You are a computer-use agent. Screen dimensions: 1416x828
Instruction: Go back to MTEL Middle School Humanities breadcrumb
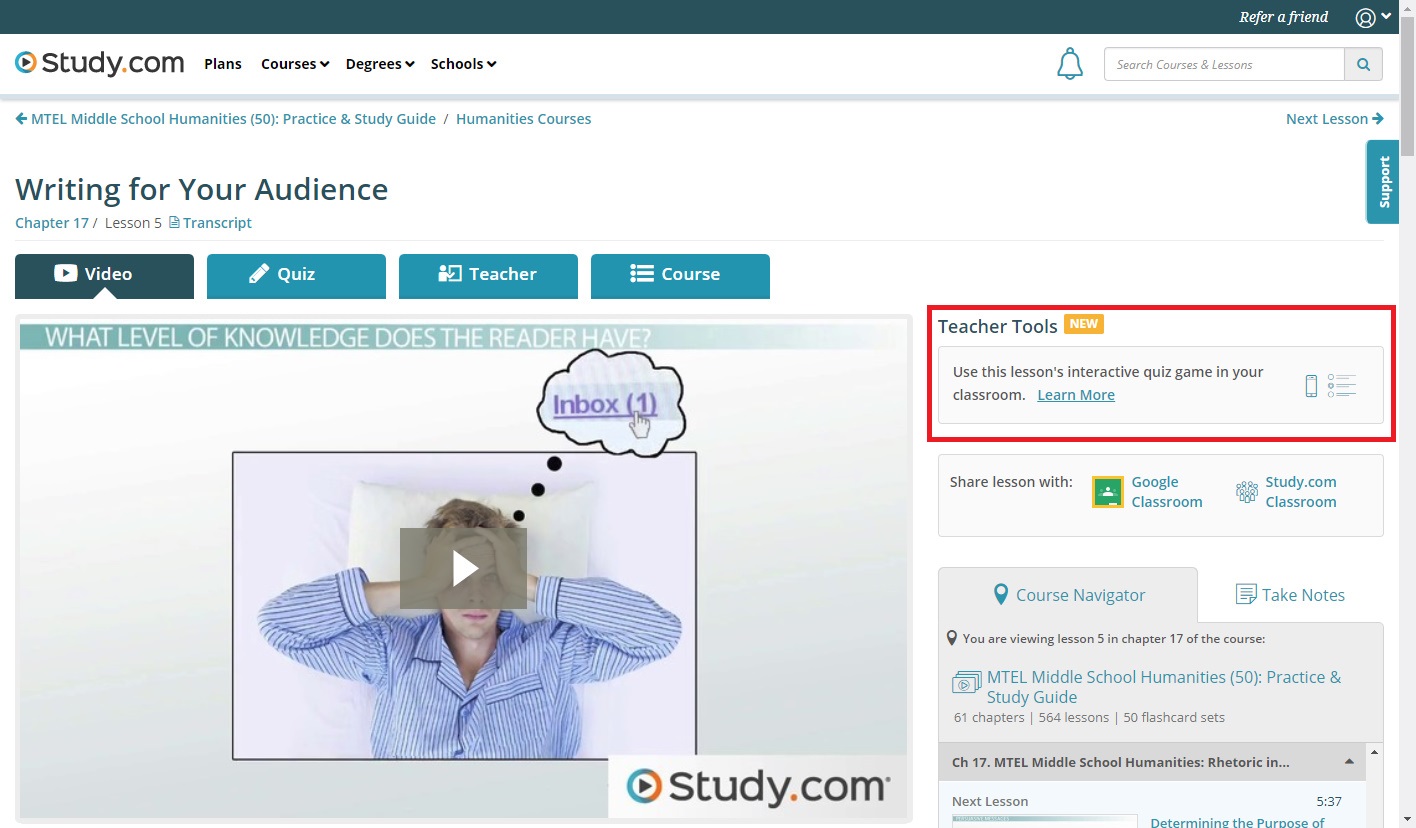pyautogui.click(x=226, y=118)
